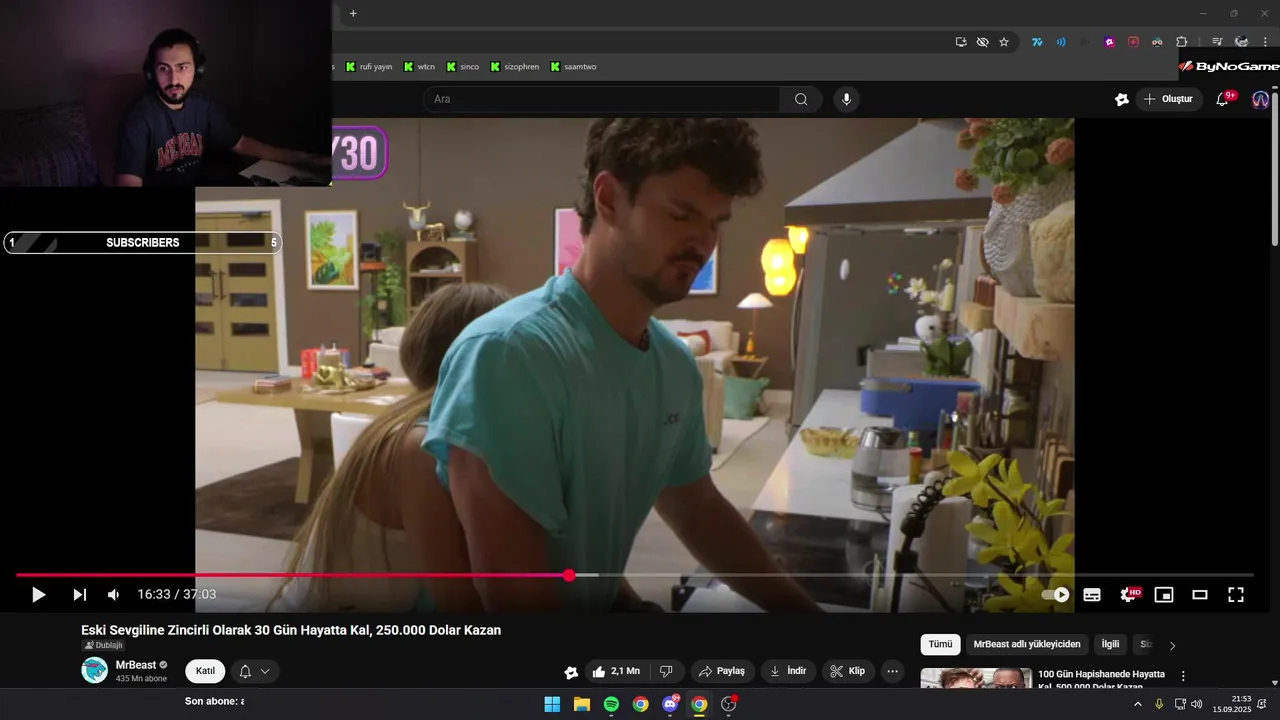Enter fullscreen mode
Screen dimensions: 1280x720
[x=1236, y=595]
